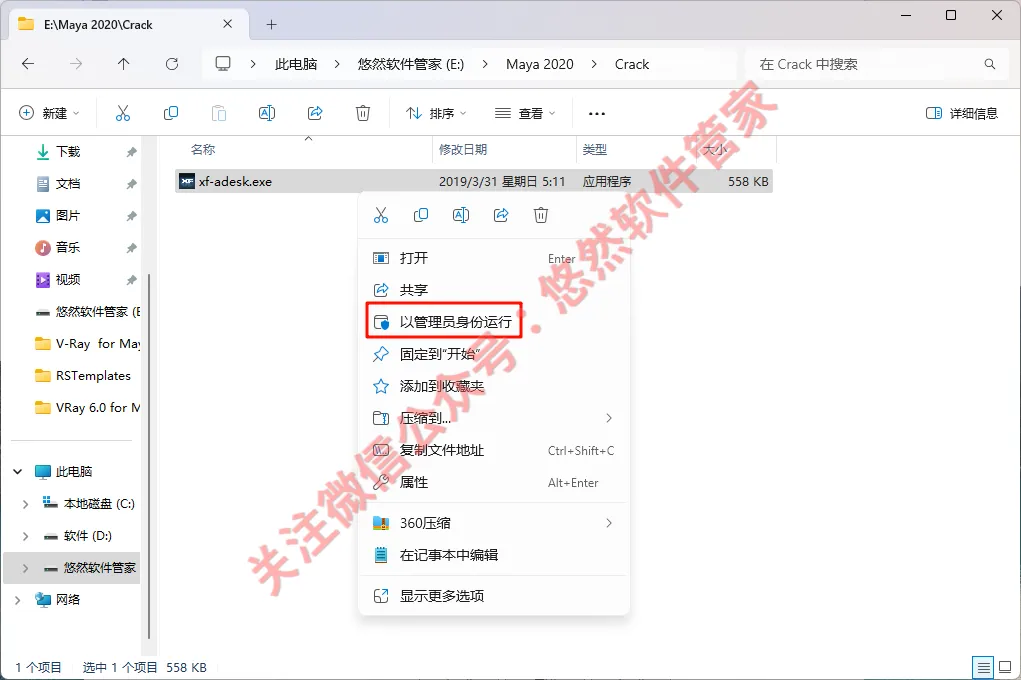Select 显示更多选项 in the context menu
The height and width of the screenshot is (680, 1021).
(494, 596)
